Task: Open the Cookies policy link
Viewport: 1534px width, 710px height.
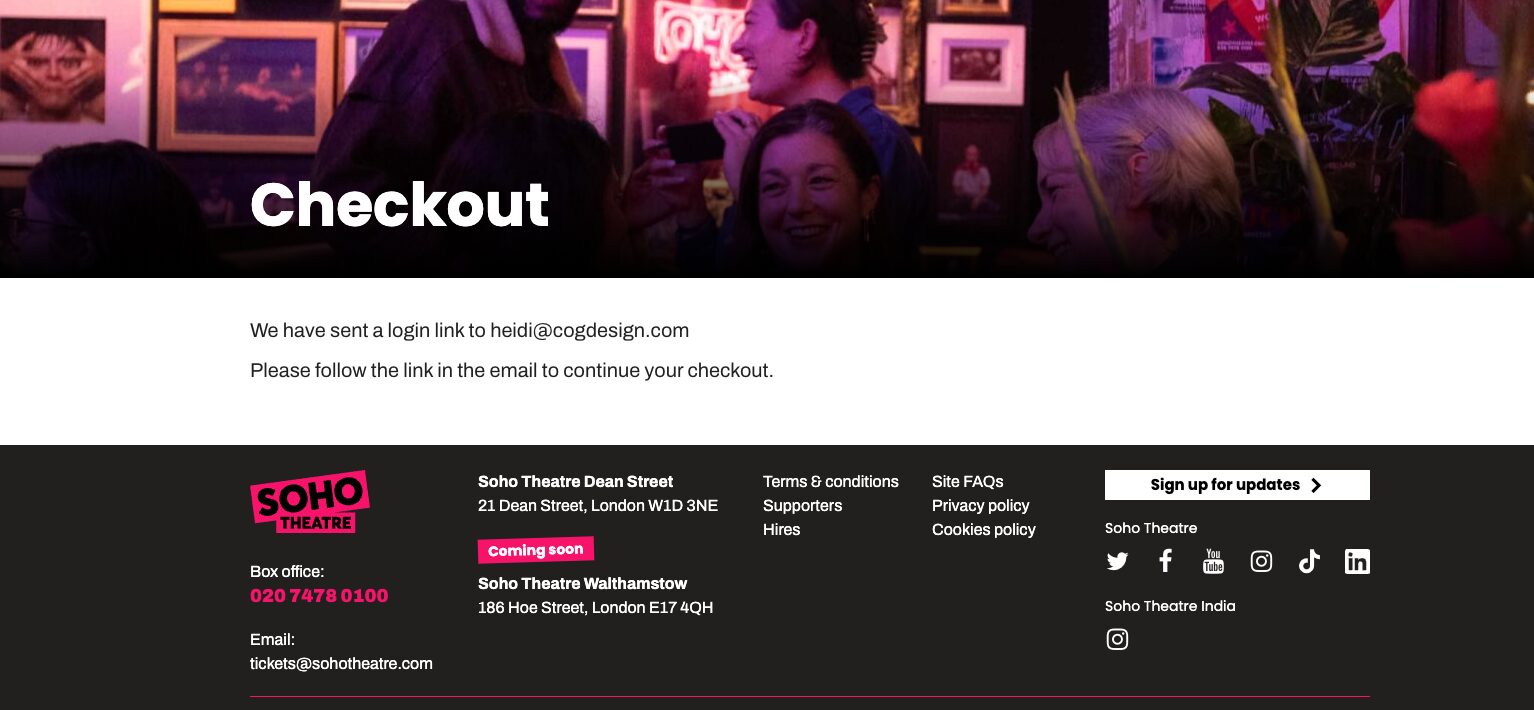Action: (983, 530)
